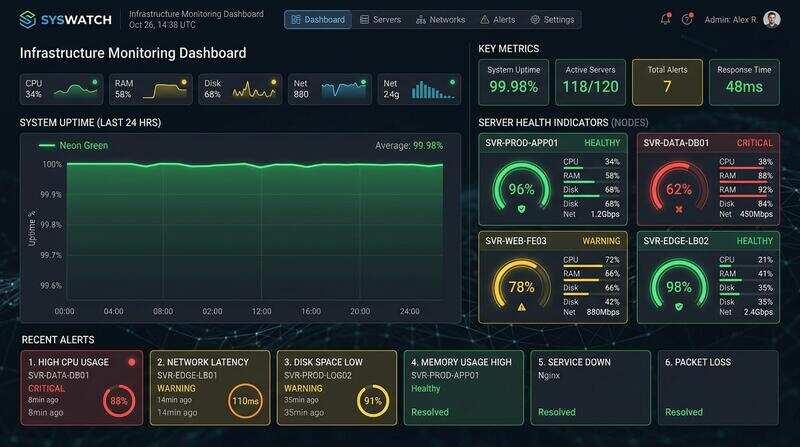Image resolution: width=800 pixels, height=447 pixels.
Task: Click the yellow warning triangle under 78%
Action: point(521,307)
